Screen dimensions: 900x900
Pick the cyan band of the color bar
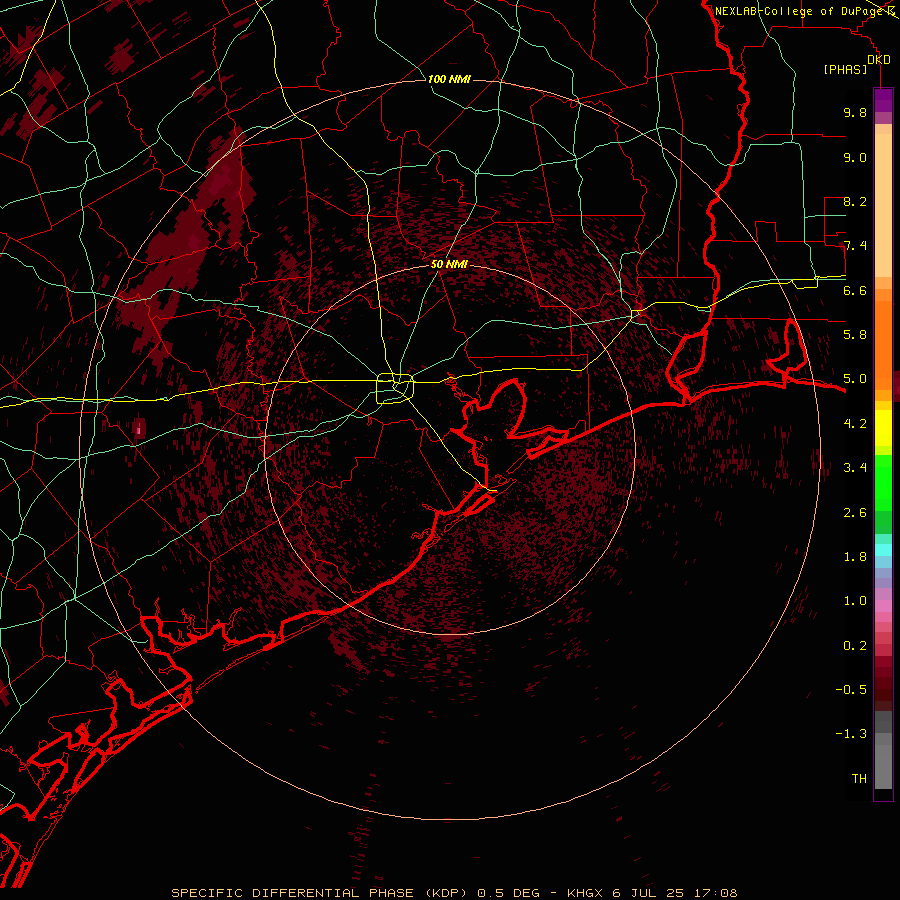coord(883,550)
